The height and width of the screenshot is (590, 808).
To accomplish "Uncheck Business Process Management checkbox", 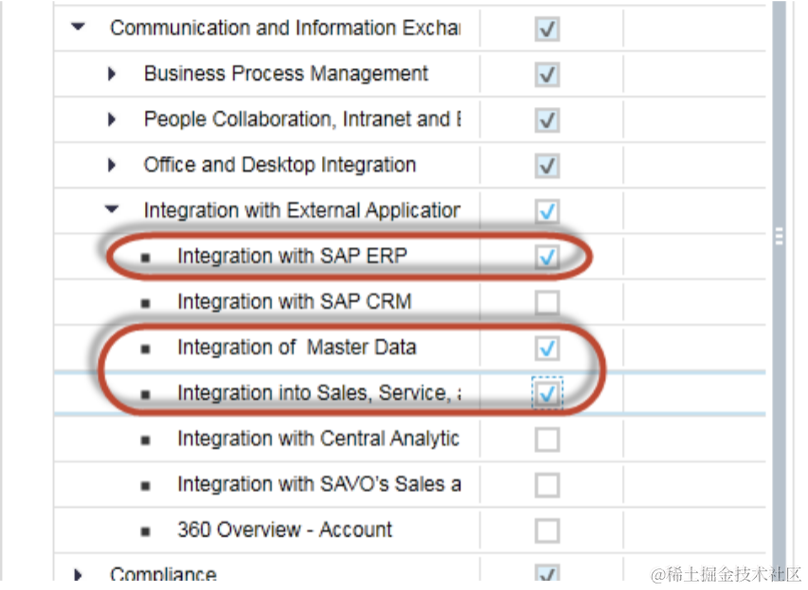I will pos(547,74).
